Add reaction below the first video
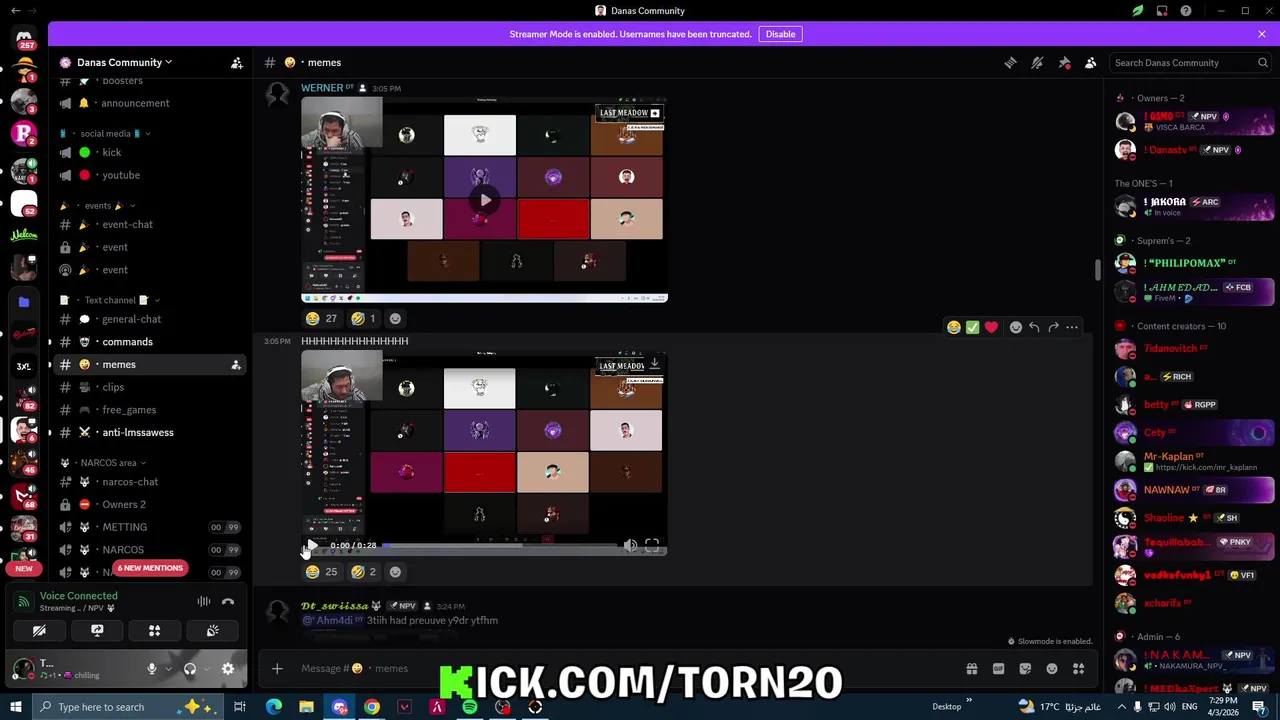 point(395,318)
